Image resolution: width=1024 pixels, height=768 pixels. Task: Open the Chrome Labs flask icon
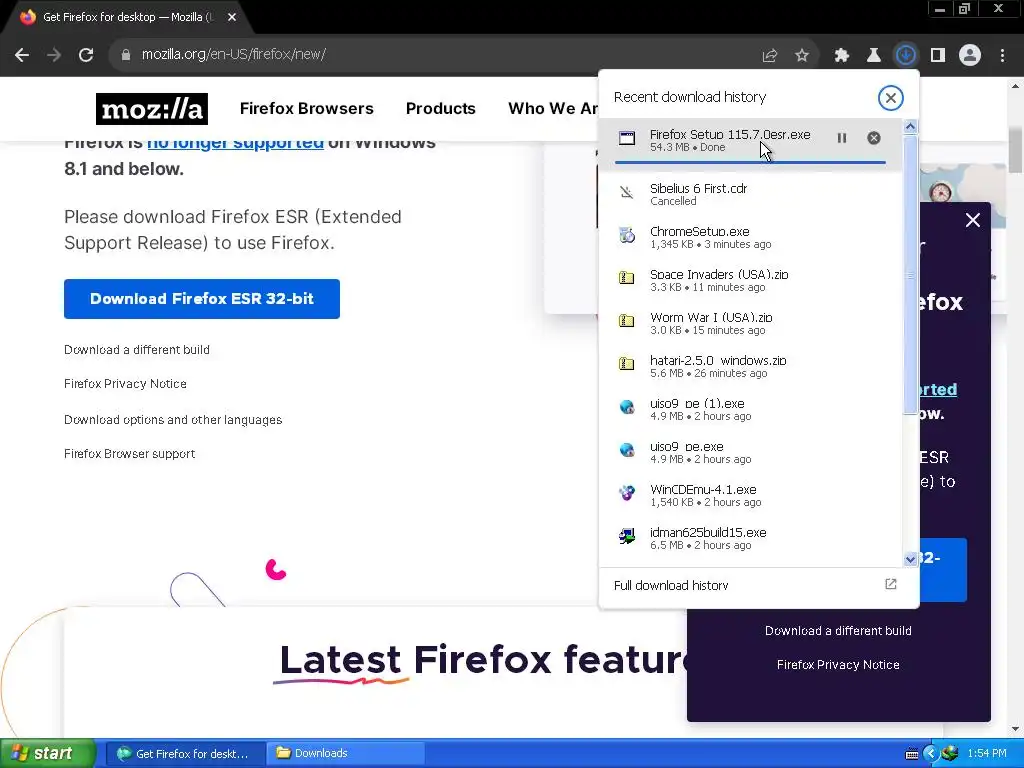[873, 56]
